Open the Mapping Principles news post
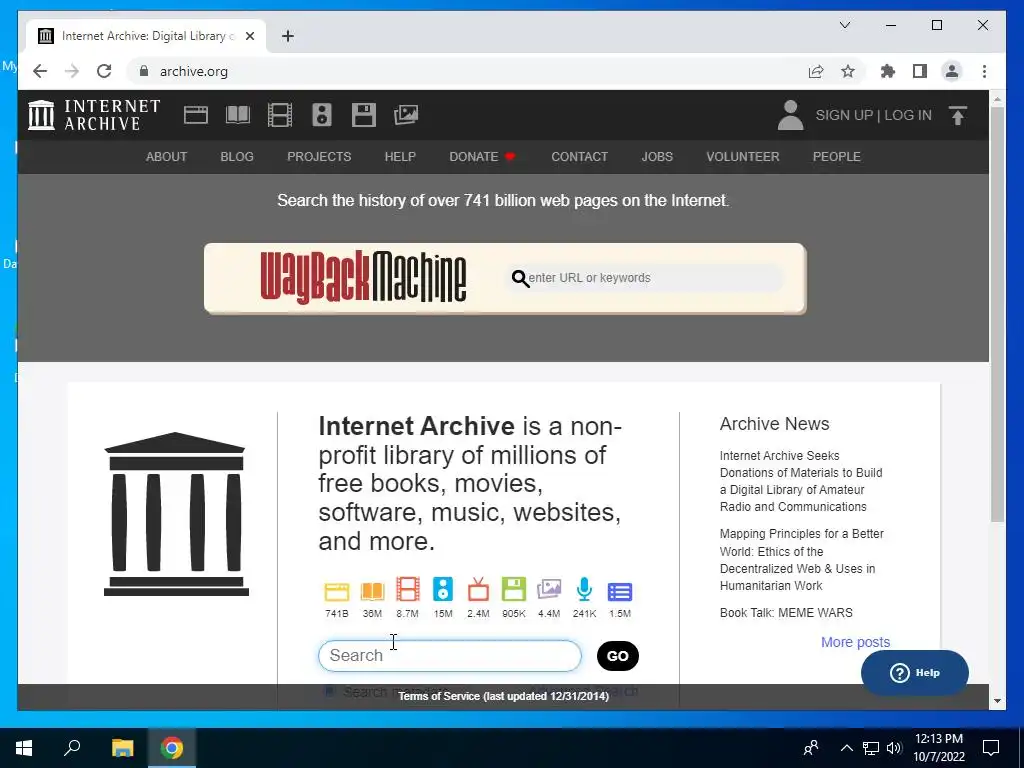The height and width of the screenshot is (768, 1024). point(802,560)
